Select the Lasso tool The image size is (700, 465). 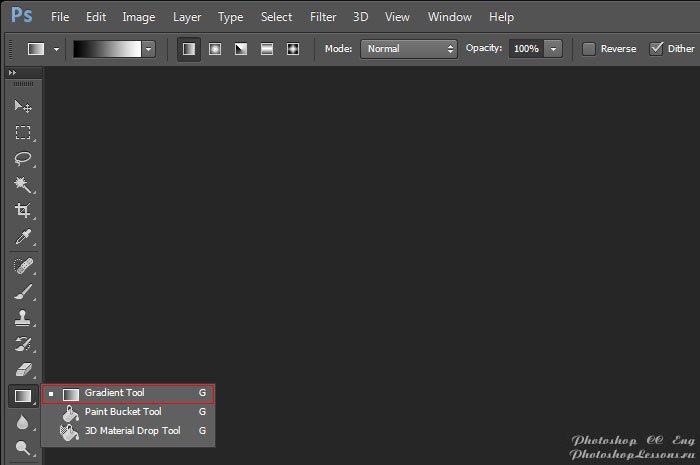click(x=22, y=159)
